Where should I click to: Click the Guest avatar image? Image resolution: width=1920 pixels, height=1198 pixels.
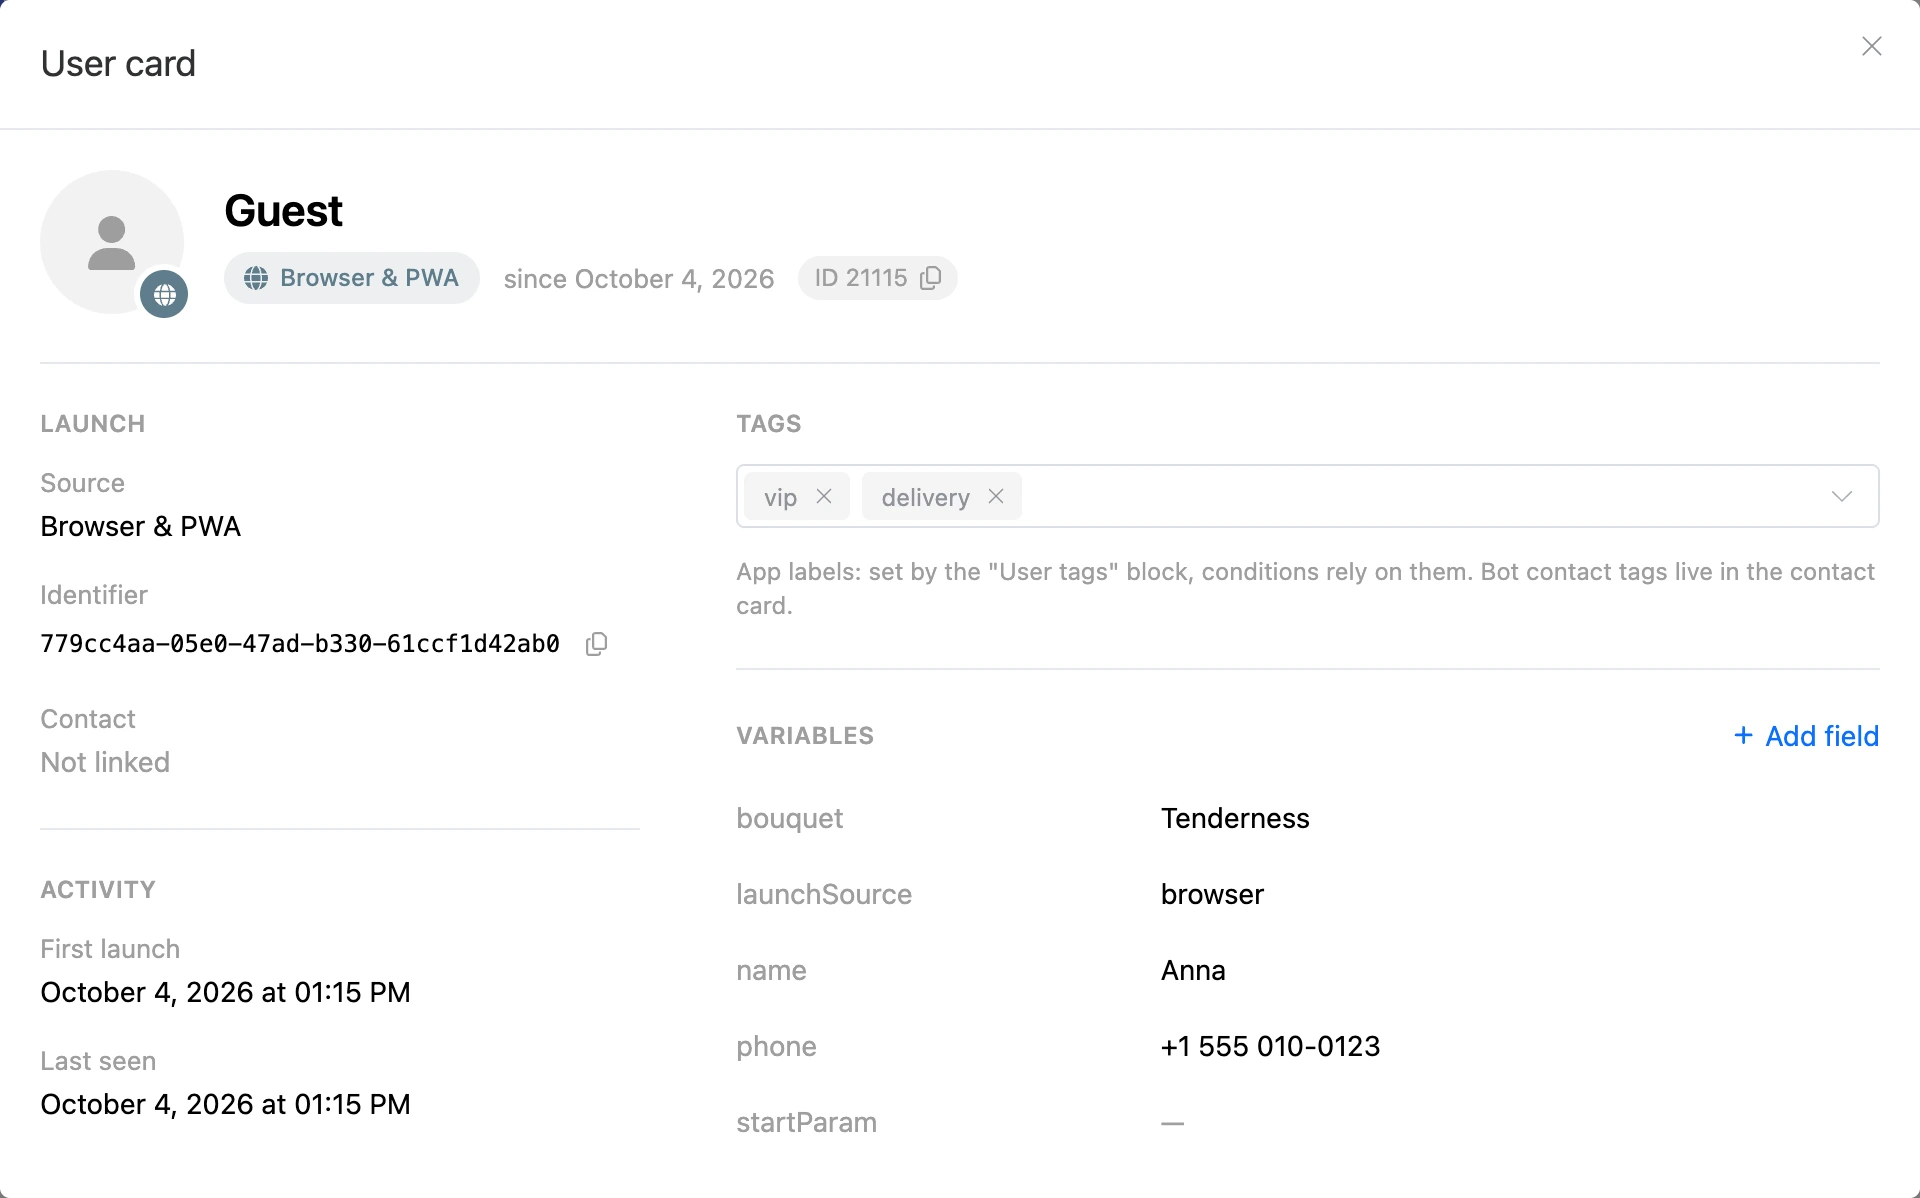click(x=112, y=242)
